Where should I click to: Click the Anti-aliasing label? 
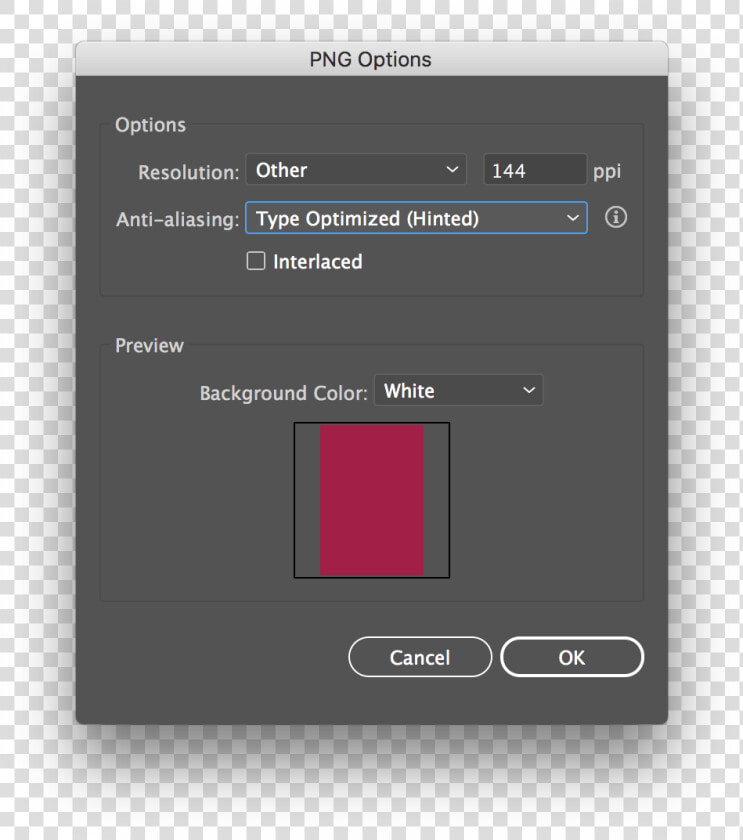tap(178, 219)
